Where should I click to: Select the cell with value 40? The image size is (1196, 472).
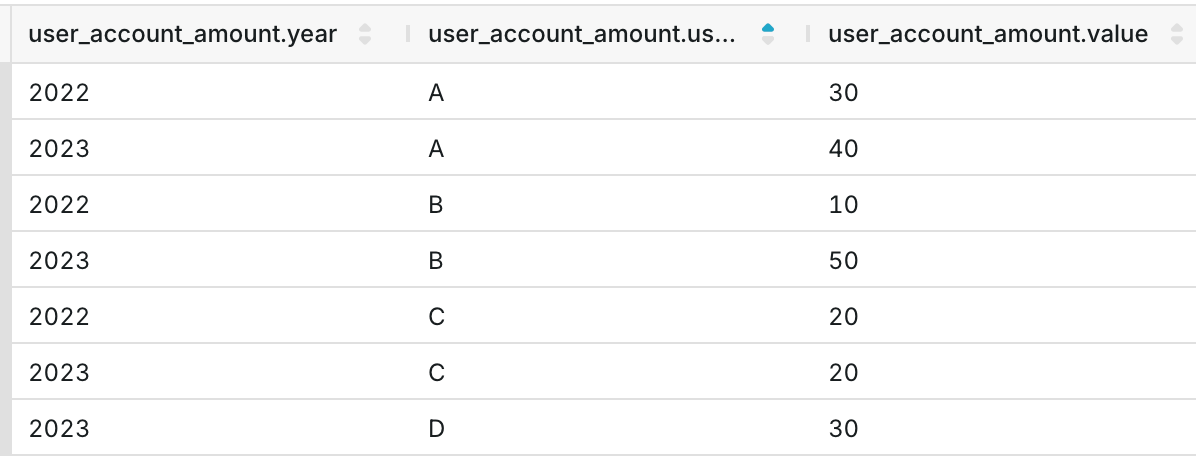click(844, 149)
